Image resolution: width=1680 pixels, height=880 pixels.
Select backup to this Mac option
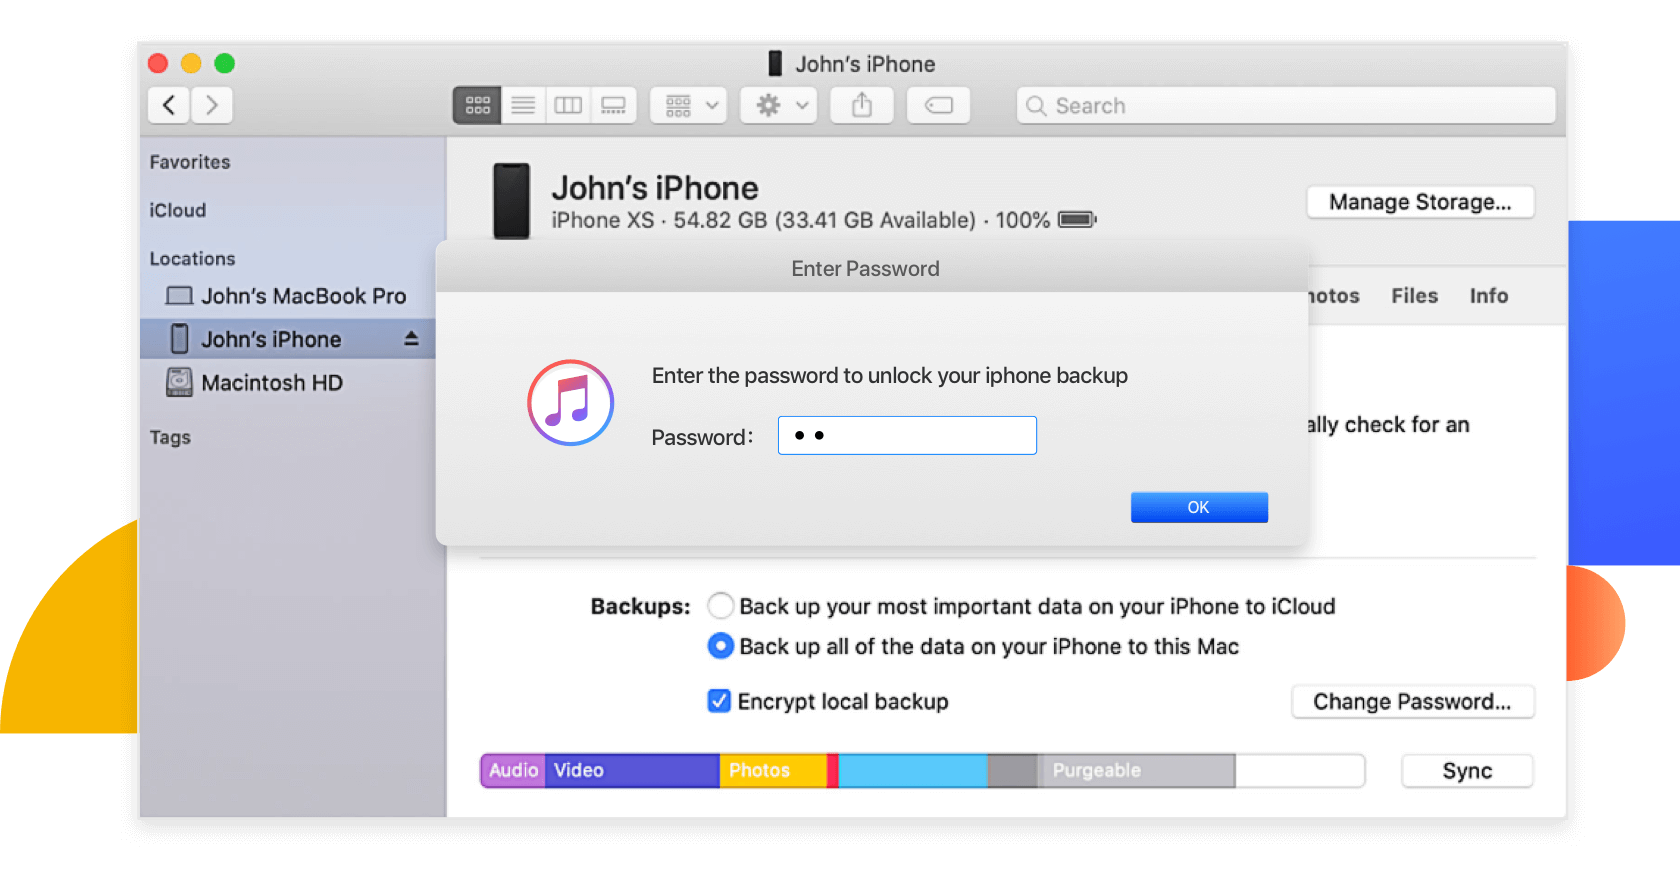click(720, 646)
